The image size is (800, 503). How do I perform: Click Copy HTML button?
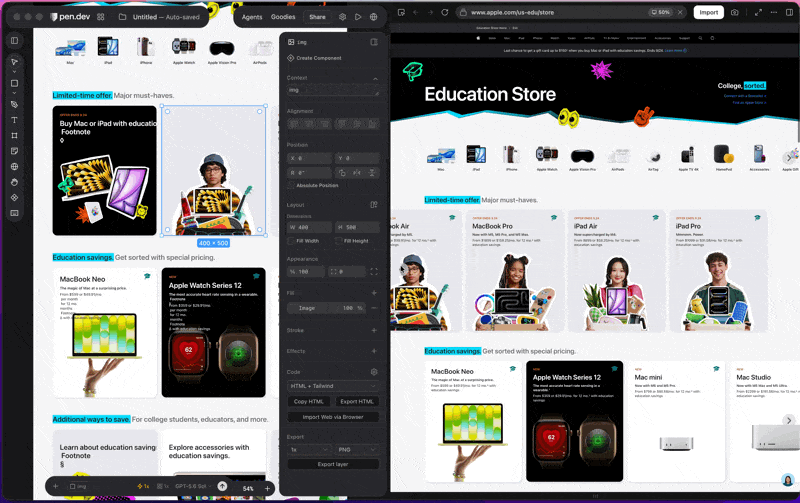tap(309, 401)
